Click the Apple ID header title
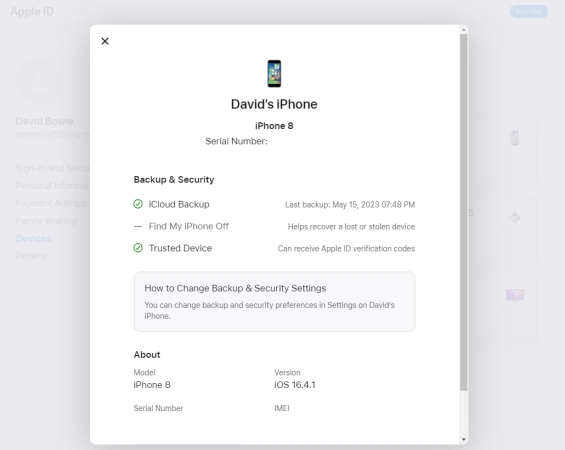This screenshot has height=450, width=565. [x=32, y=12]
